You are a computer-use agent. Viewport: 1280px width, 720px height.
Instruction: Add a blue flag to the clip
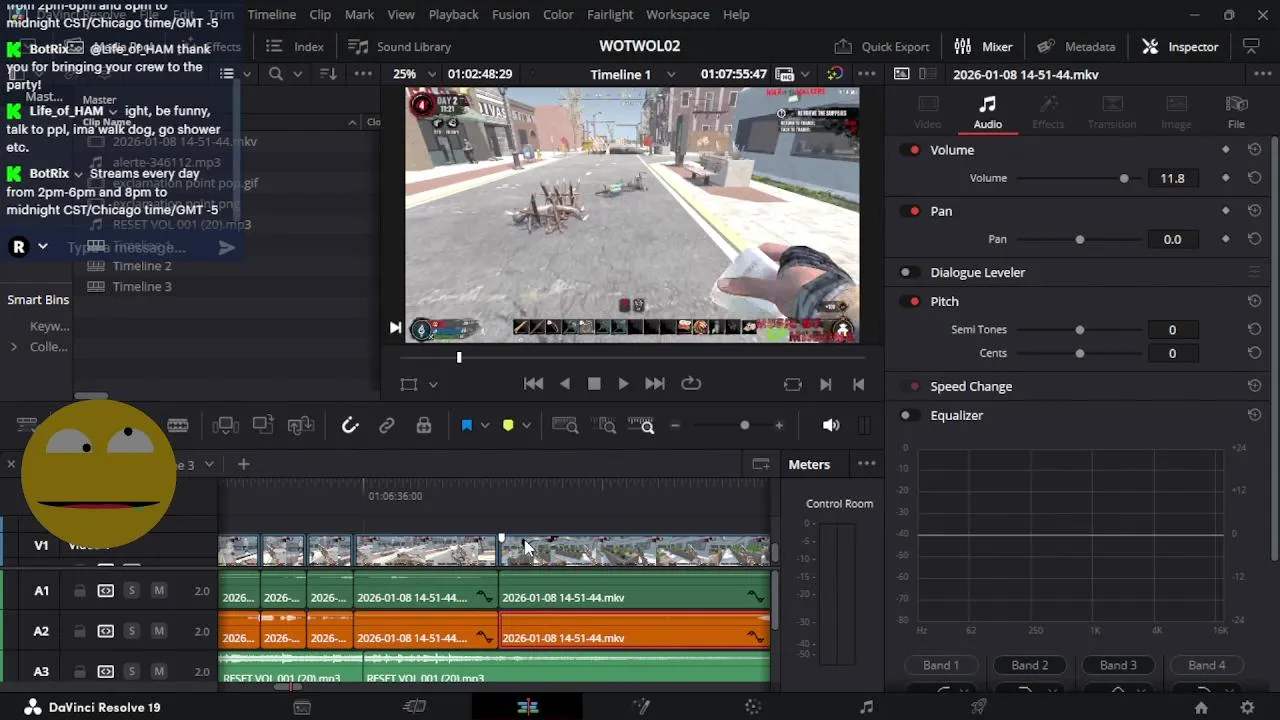pyautogui.click(x=466, y=426)
